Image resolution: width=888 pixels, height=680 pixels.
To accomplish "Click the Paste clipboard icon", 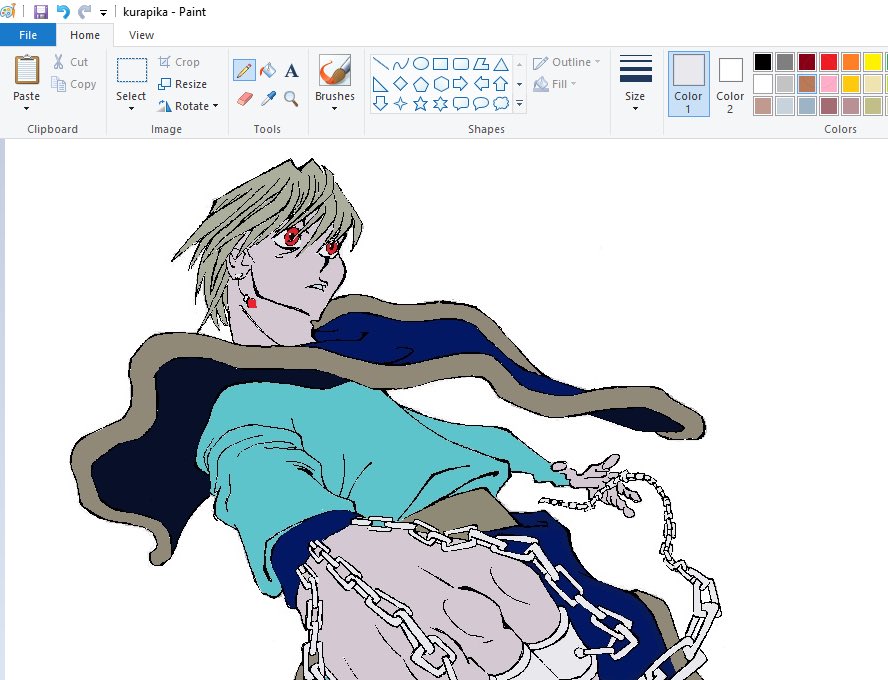I will pos(27,70).
